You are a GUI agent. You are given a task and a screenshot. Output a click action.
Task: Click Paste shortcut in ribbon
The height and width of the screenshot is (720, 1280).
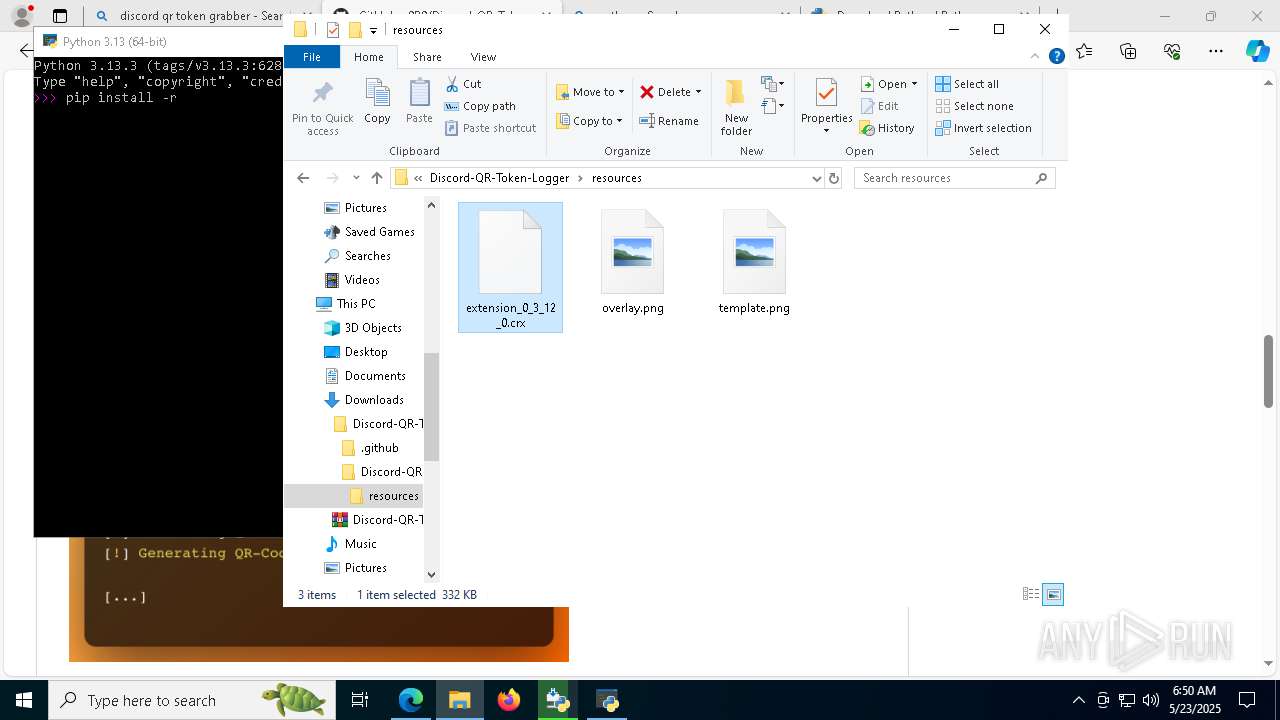click(490, 128)
